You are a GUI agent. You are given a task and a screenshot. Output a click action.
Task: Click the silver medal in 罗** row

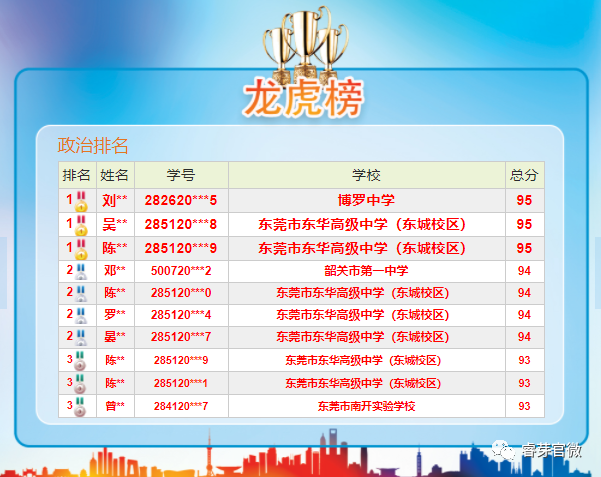point(80,316)
